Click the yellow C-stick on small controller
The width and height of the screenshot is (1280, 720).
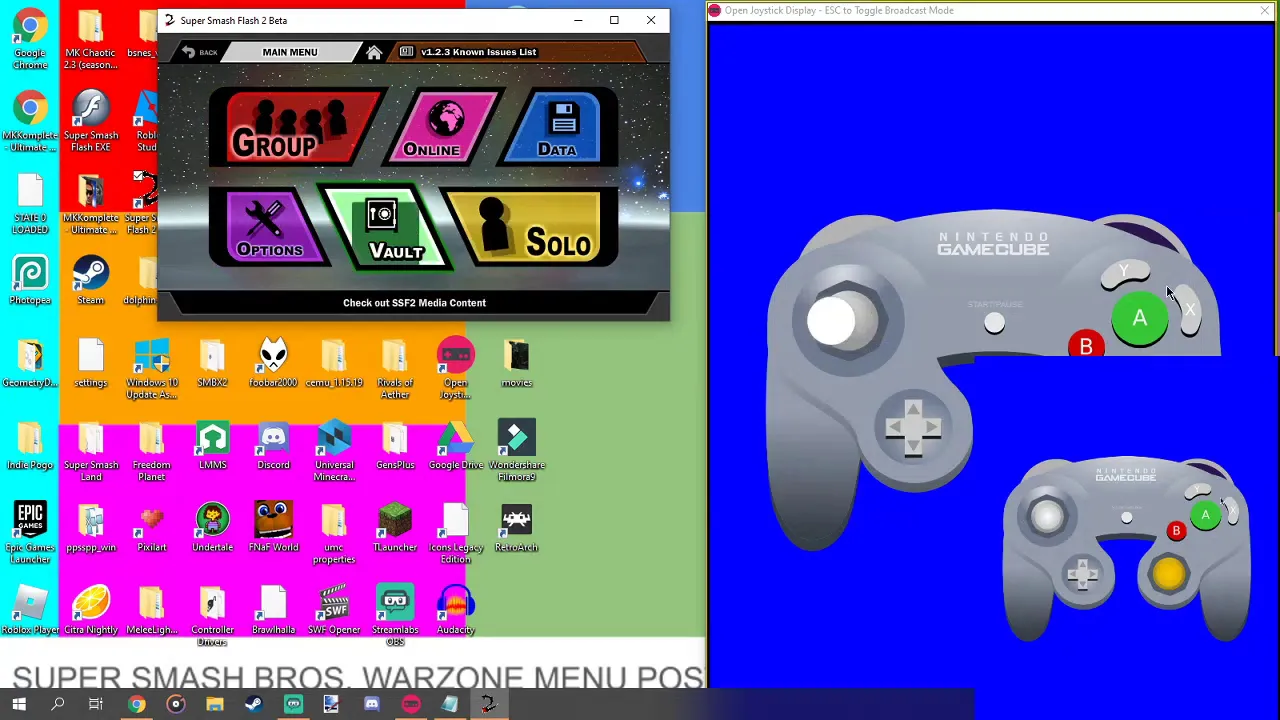(x=1169, y=573)
